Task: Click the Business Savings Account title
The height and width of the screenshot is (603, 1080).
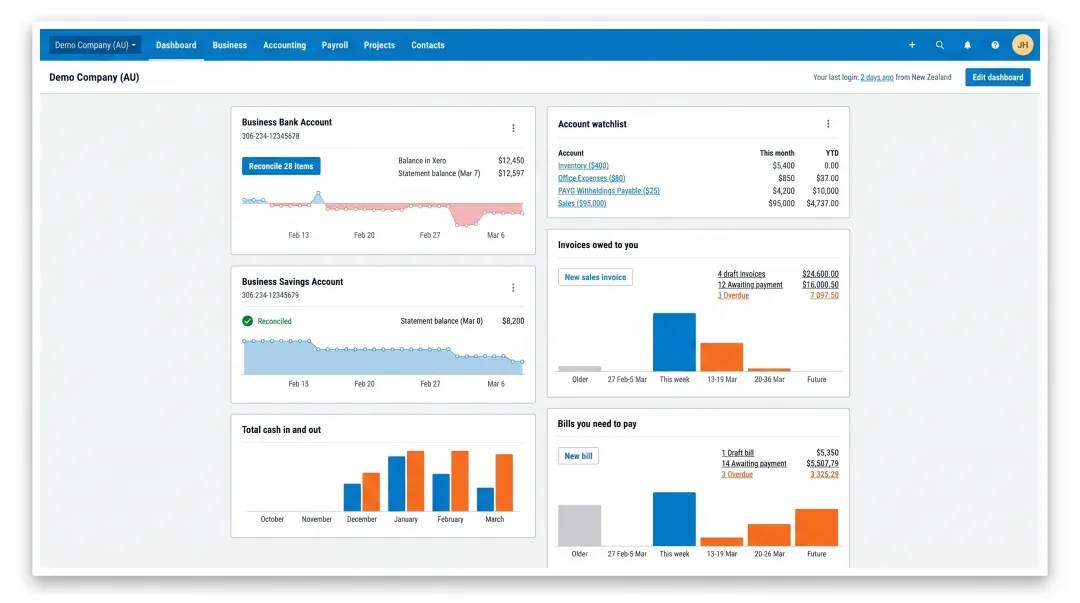Action: click(x=292, y=281)
